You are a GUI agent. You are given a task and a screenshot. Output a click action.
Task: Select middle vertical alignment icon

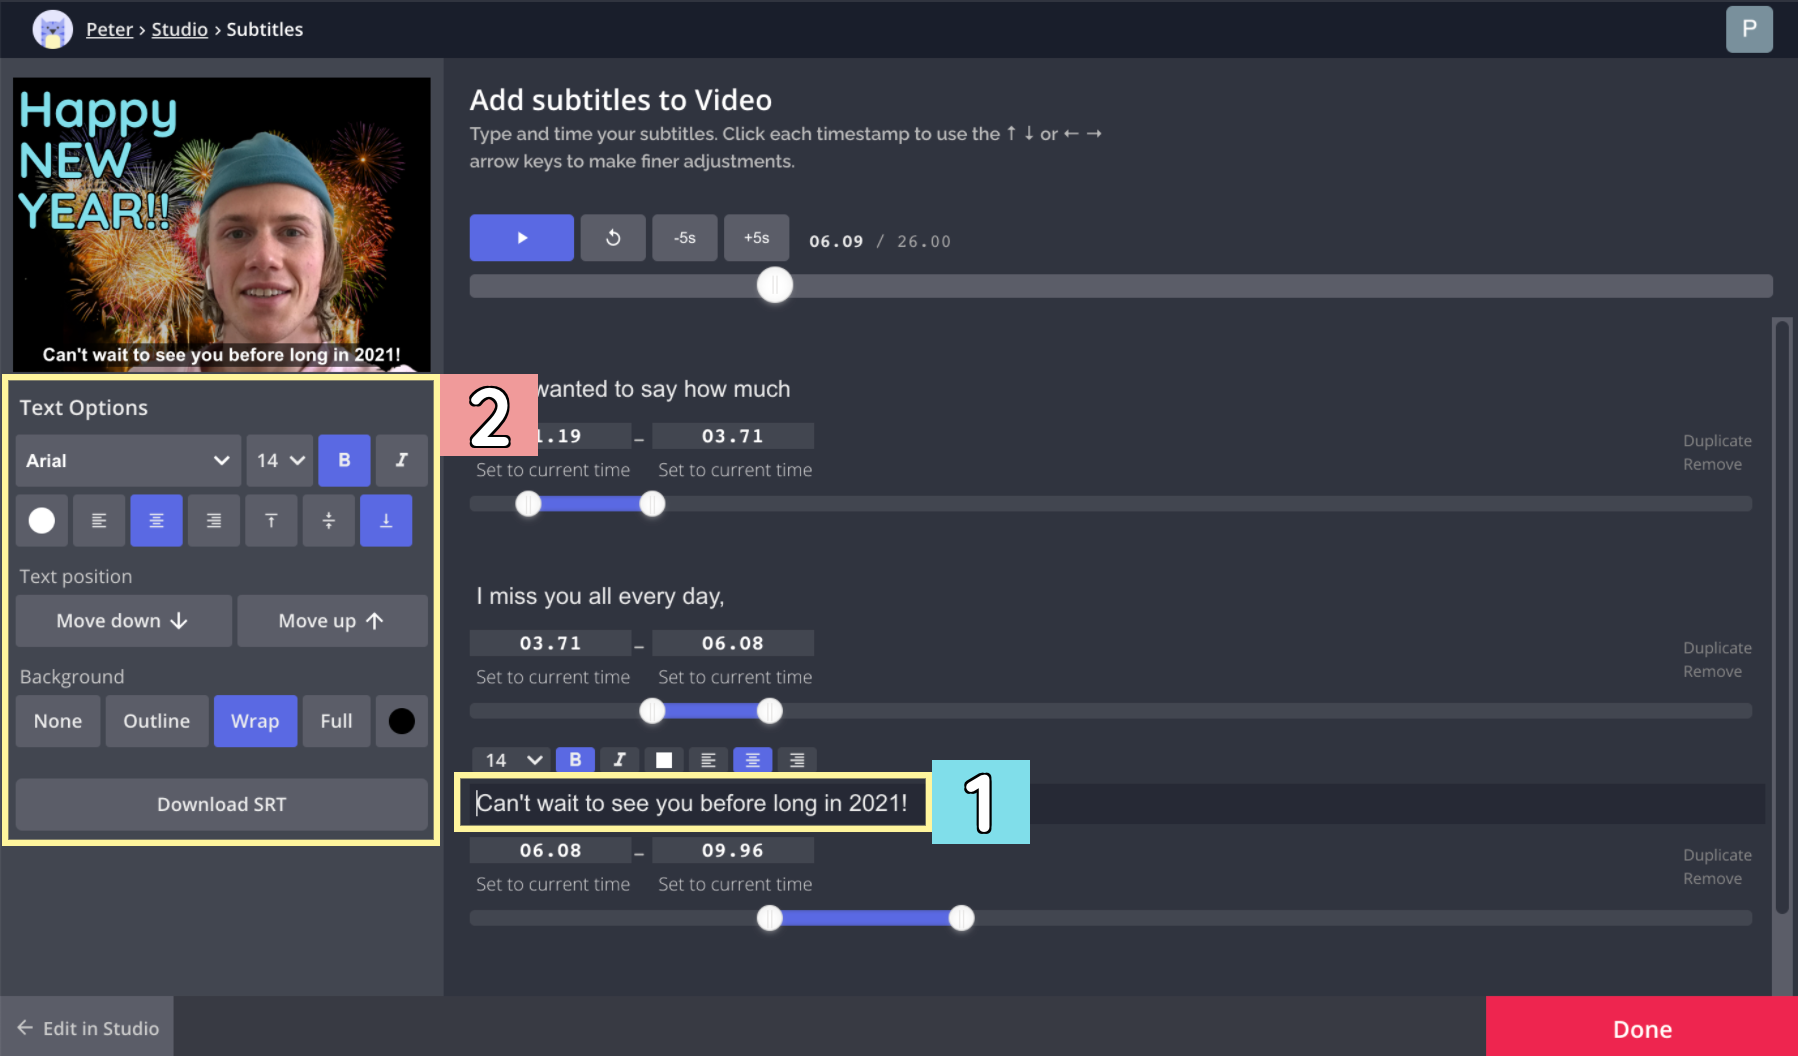[328, 520]
